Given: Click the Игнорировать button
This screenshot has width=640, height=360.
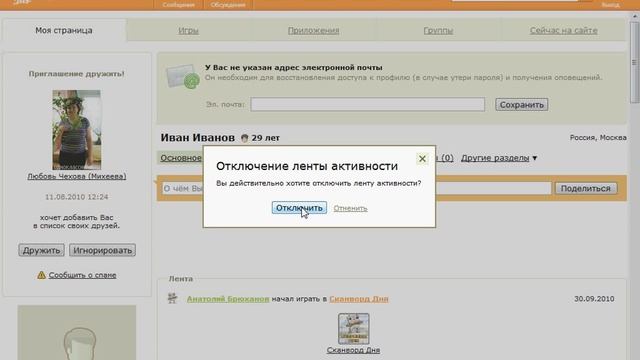Looking at the screenshot, I should [102, 250].
